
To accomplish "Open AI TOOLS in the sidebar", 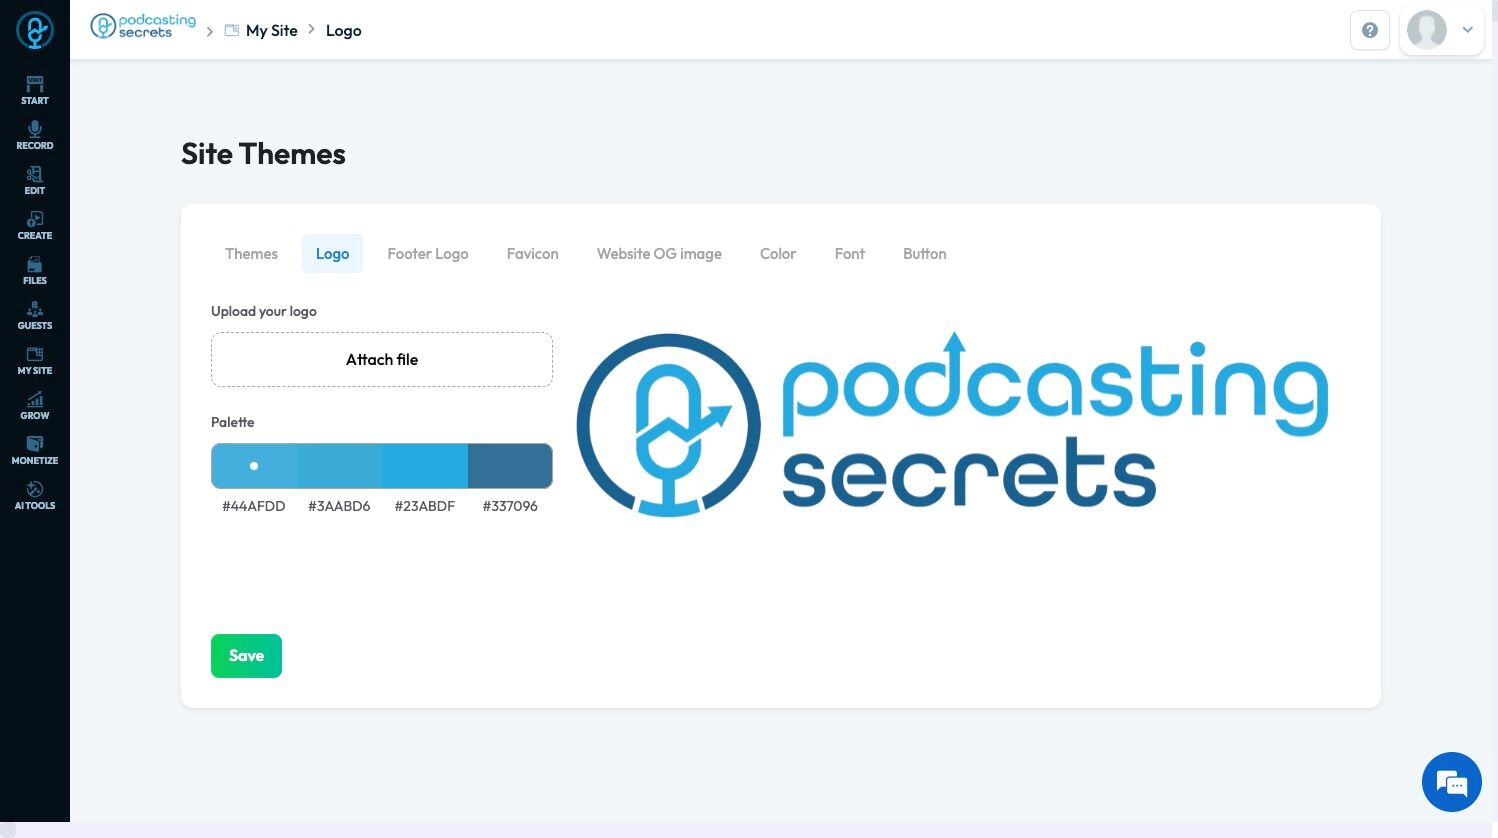I will [35, 496].
